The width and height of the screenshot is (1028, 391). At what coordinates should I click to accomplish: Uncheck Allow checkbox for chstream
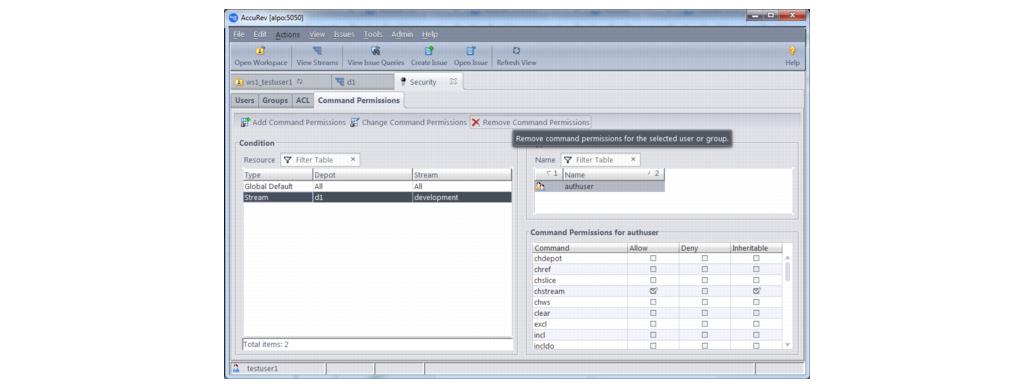(652, 291)
